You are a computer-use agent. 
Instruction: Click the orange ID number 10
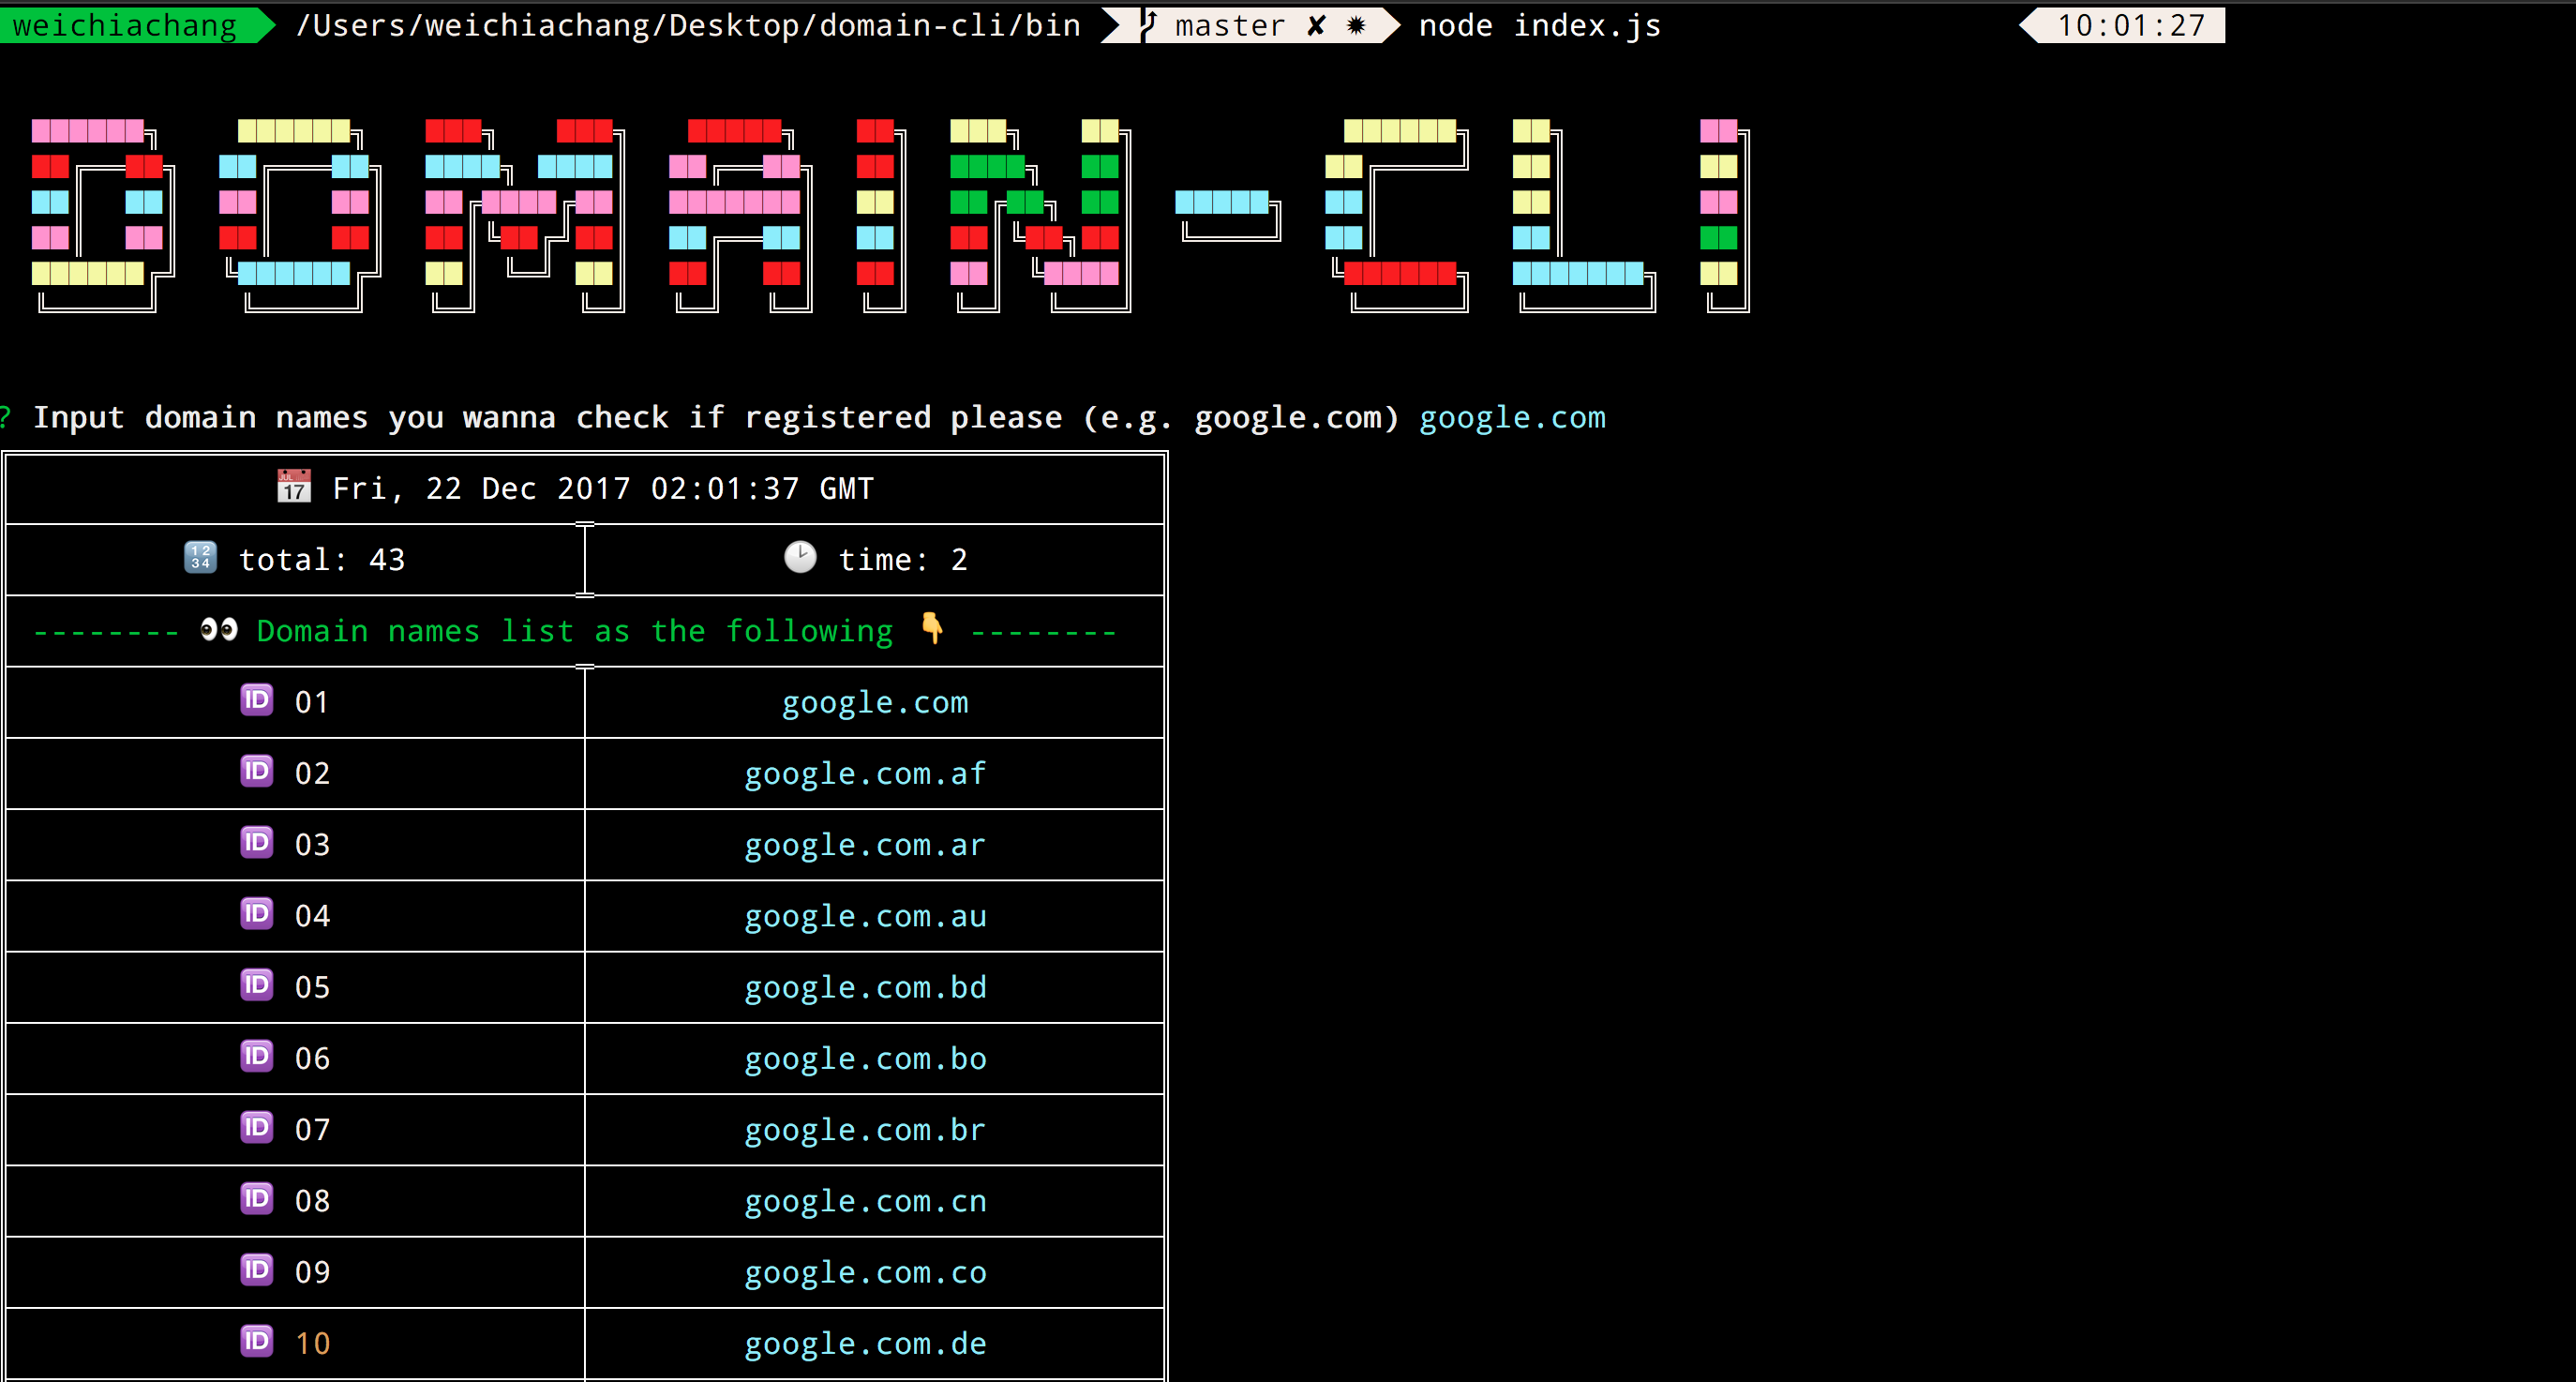click(312, 1343)
